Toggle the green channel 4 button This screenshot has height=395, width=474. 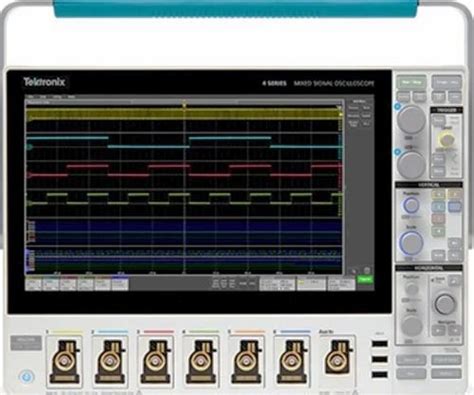[439, 231]
